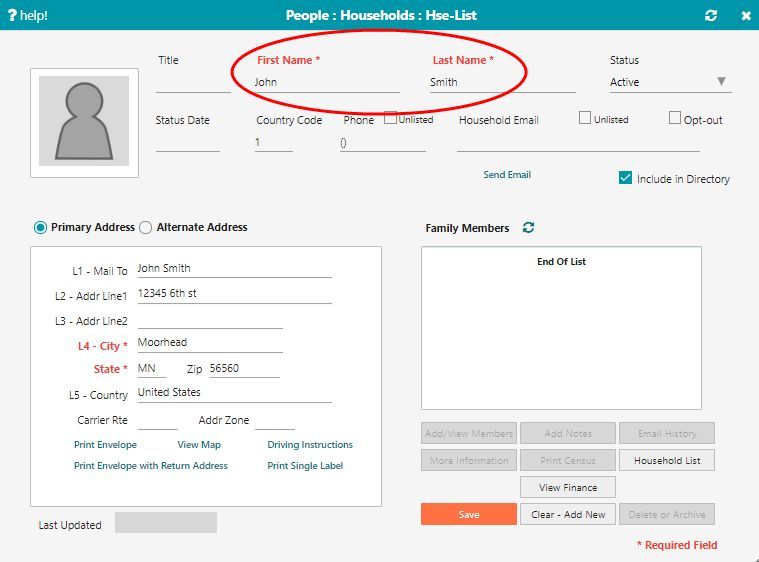Click the L1 Mail To field
This screenshot has height=562, width=759.
point(234,269)
